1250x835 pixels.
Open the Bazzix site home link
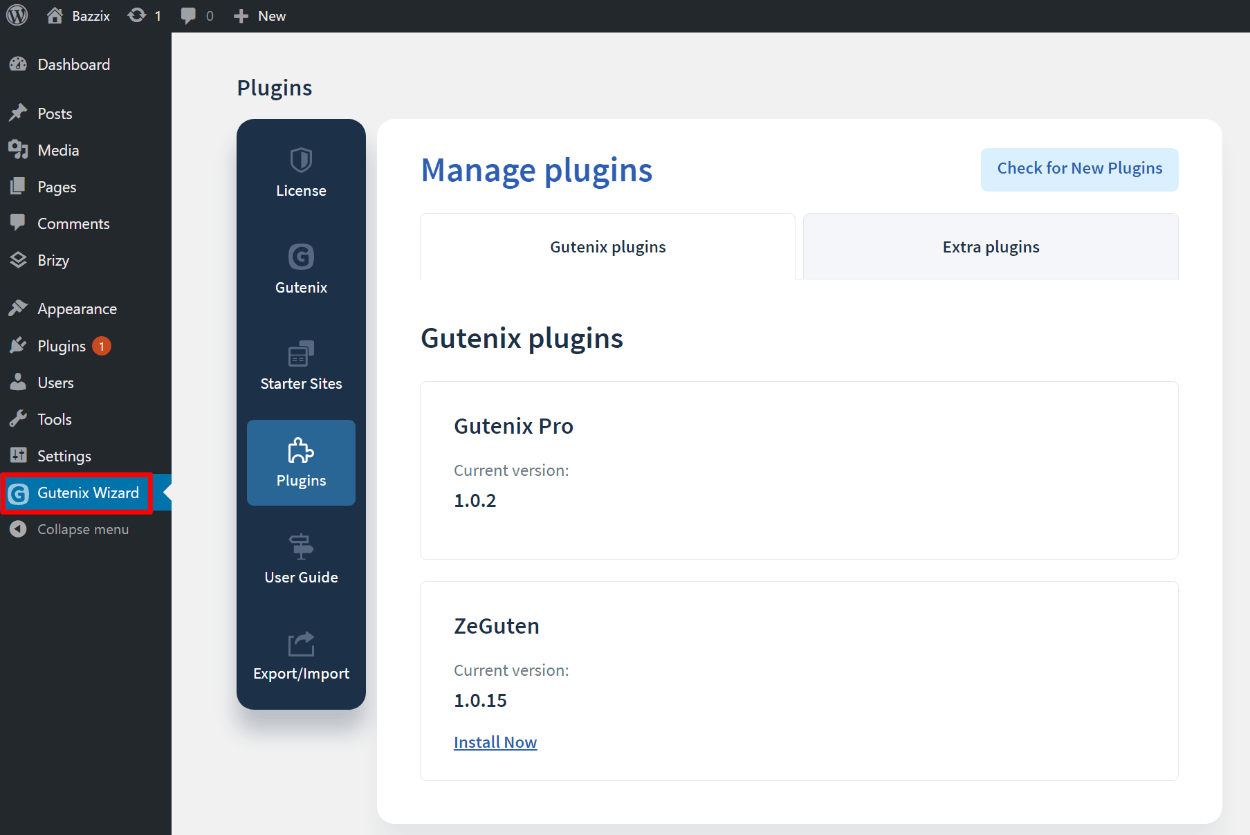(x=78, y=16)
